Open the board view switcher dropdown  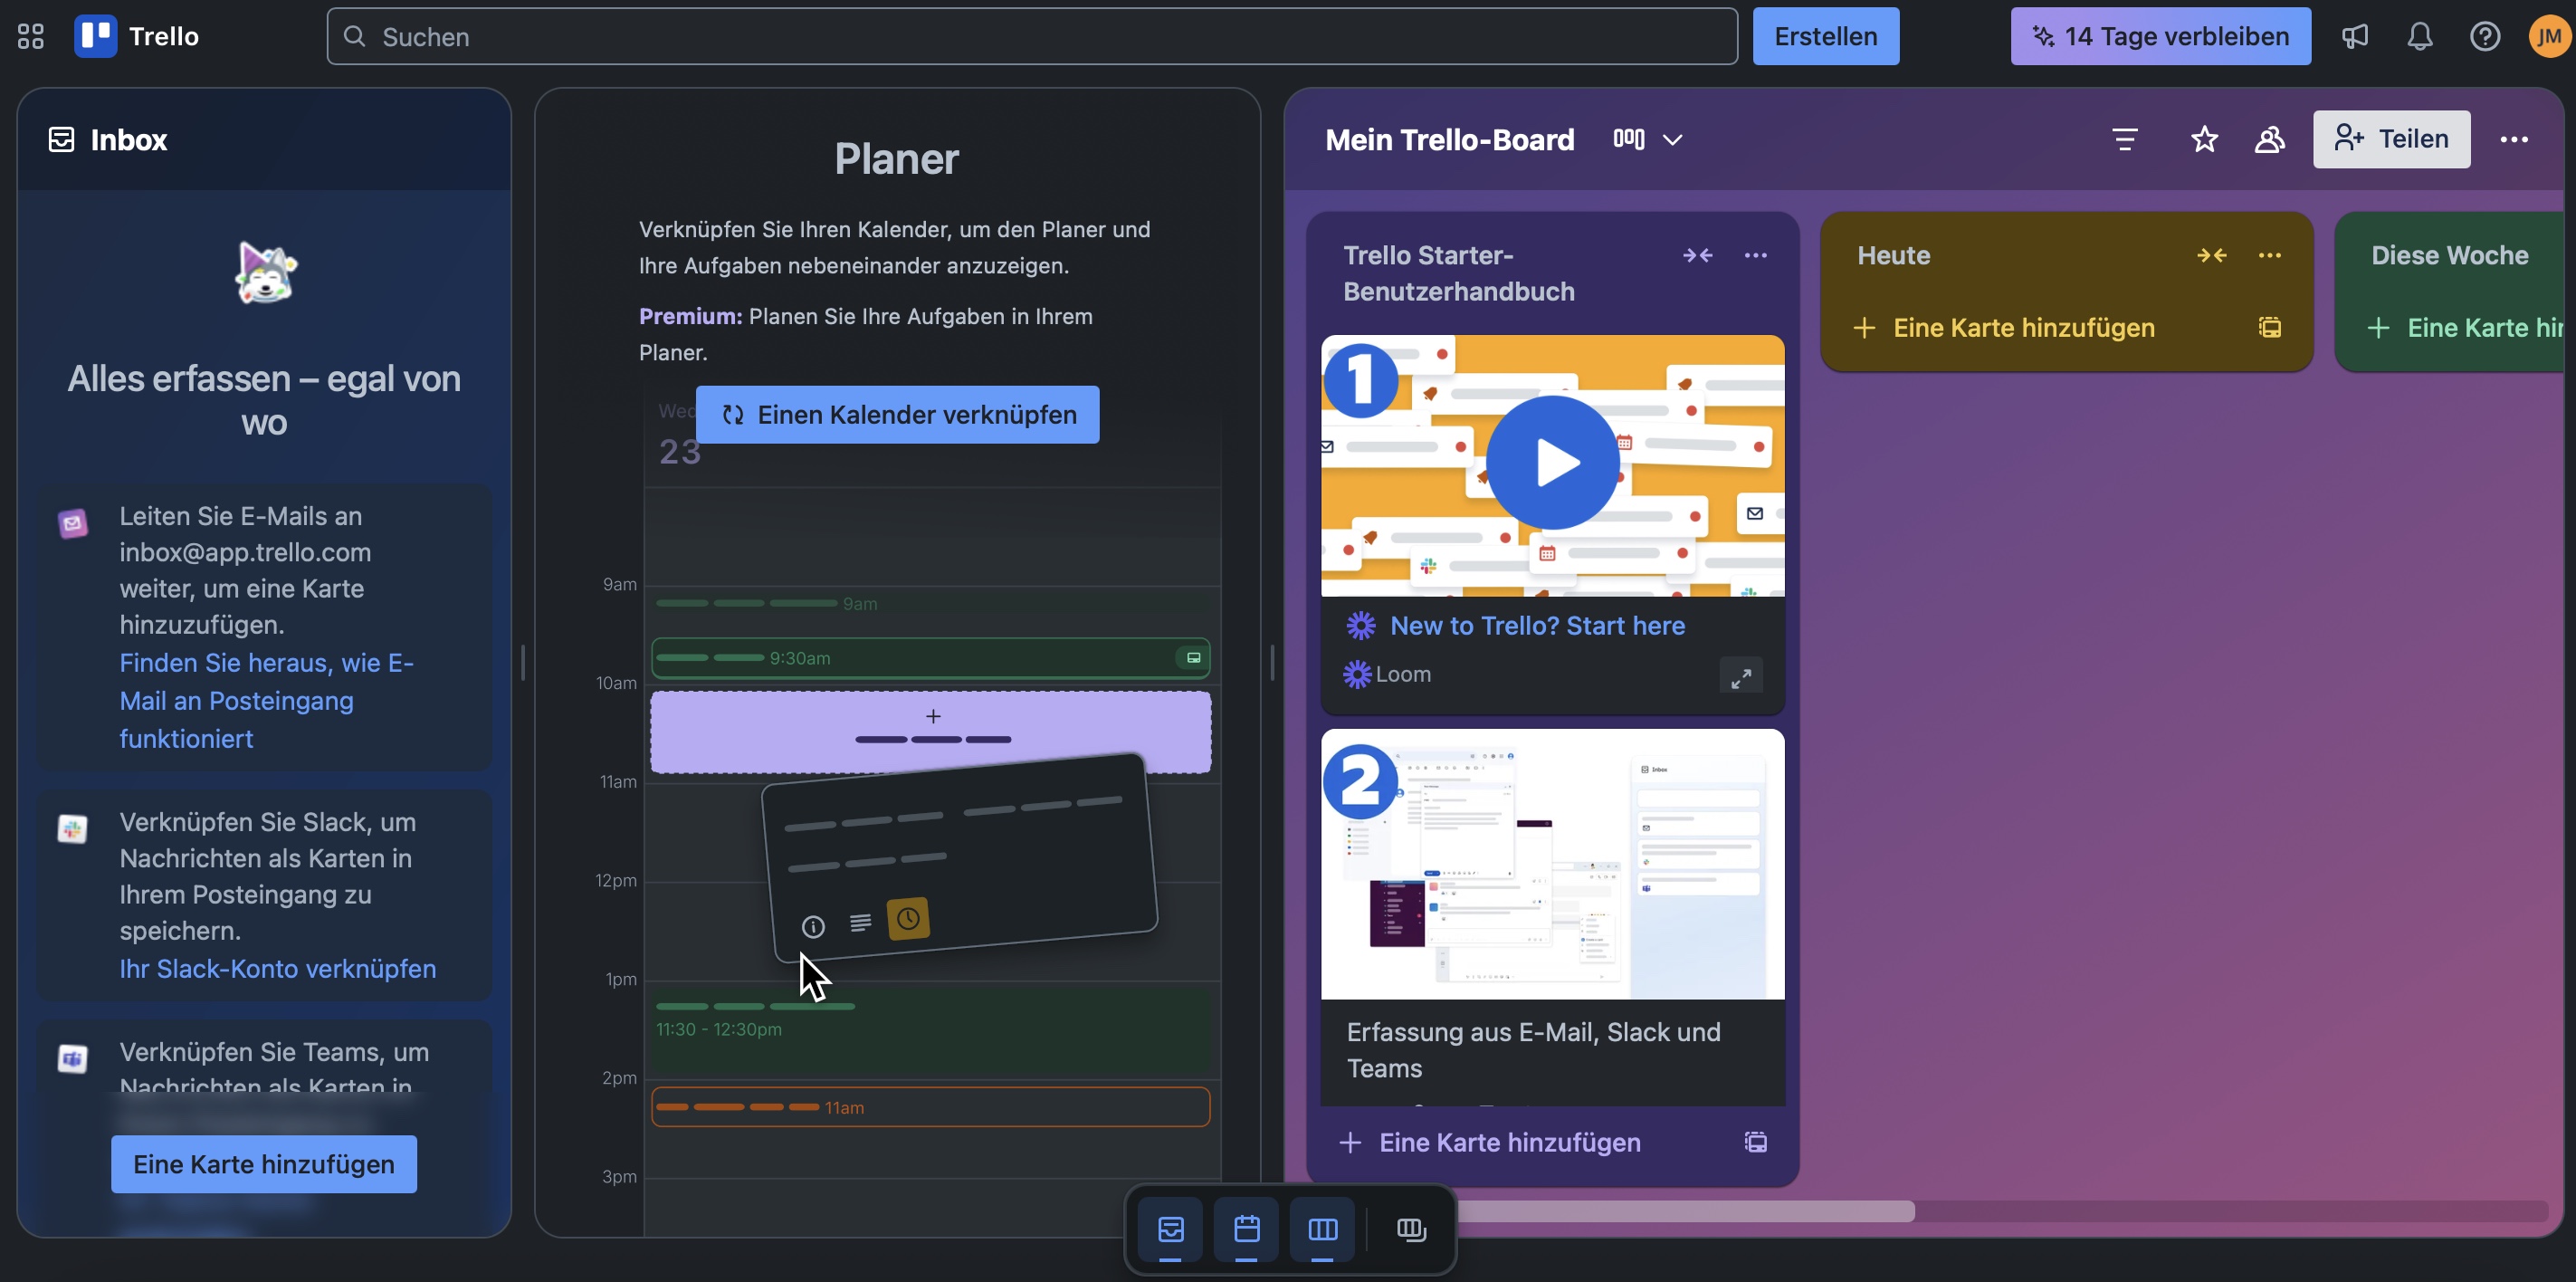coord(1647,139)
